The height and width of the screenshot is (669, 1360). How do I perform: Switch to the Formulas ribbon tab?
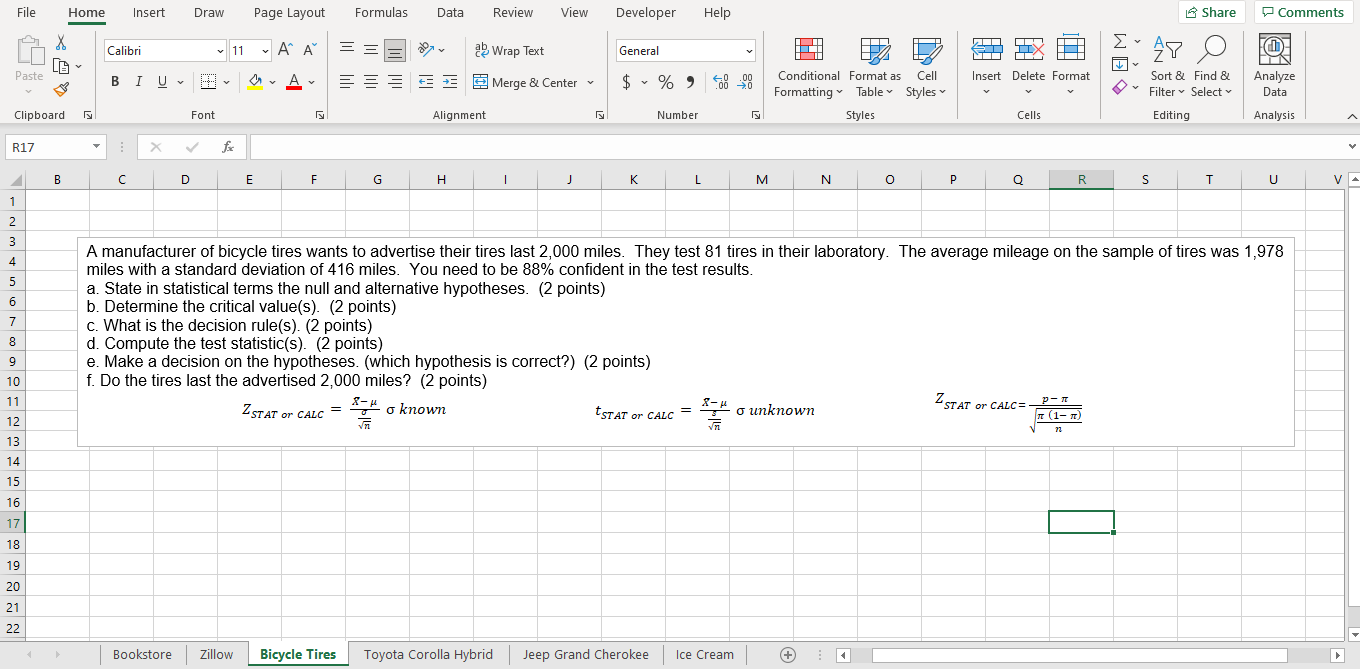point(381,12)
